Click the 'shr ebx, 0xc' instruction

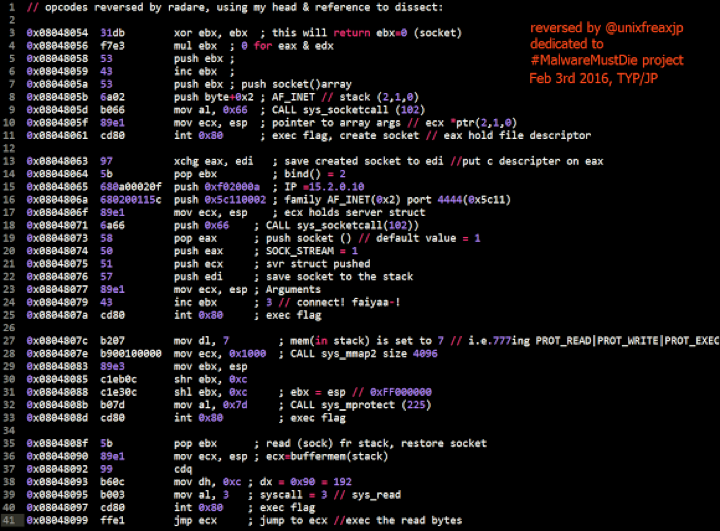[x=210, y=379]
